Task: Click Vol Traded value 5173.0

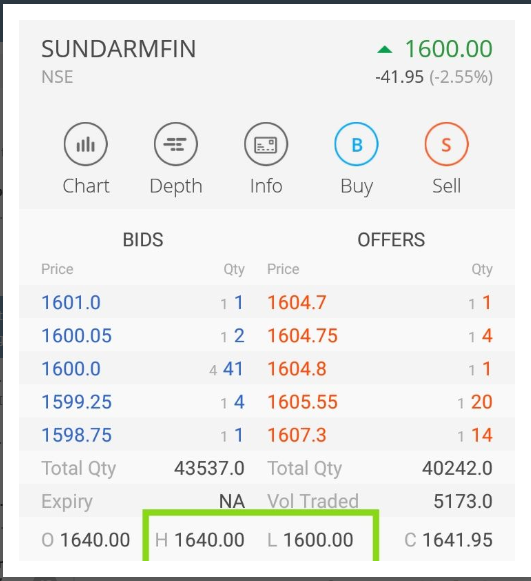Action: tap(463, 501)
